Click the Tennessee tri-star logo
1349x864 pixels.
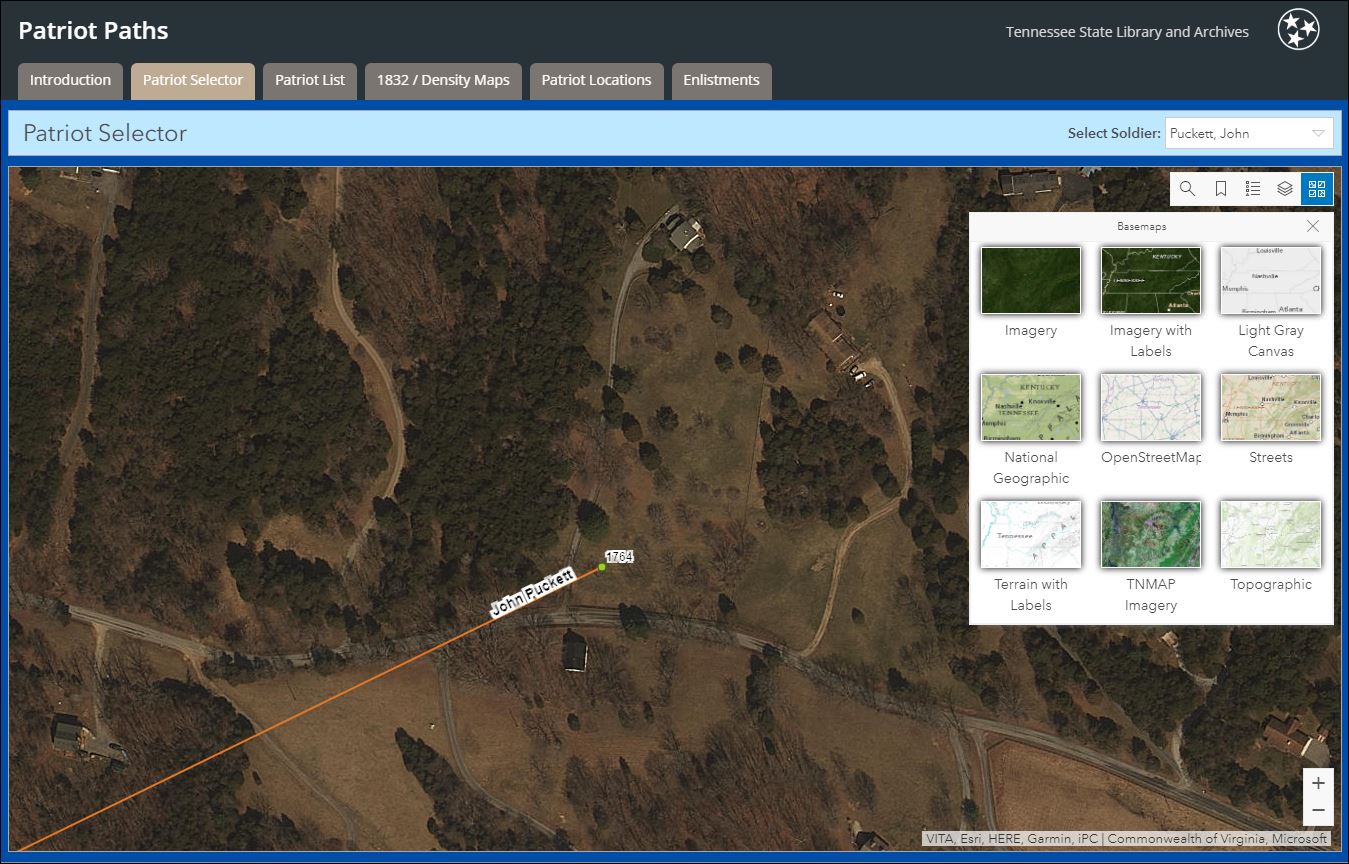pyautogui.click(x=1298, y=30)
